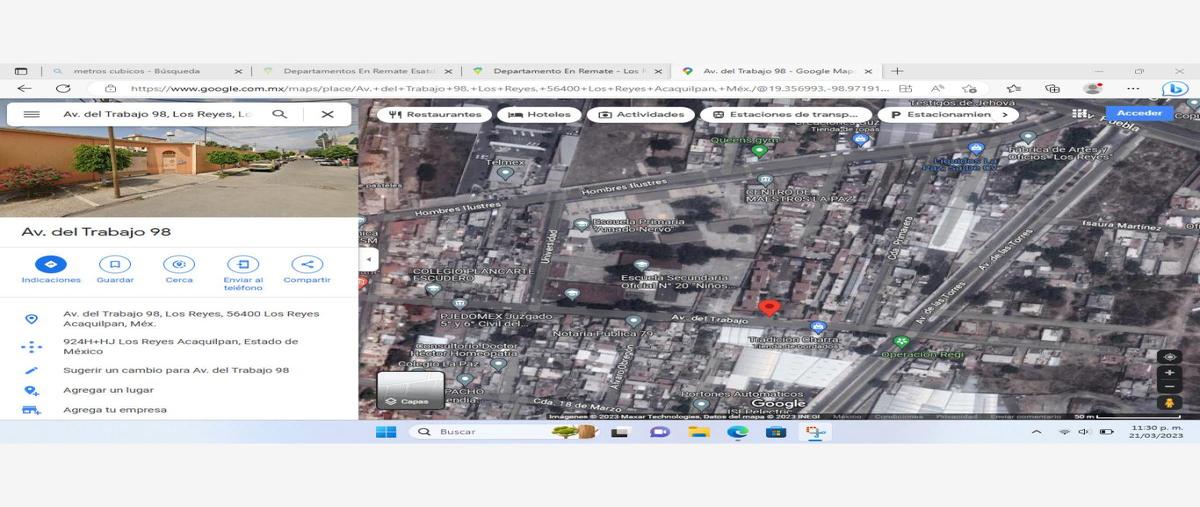This screenshot has width=1200, height=507.
Task: Get directions with the Indicaciones icon
Action: coord(51,265)
